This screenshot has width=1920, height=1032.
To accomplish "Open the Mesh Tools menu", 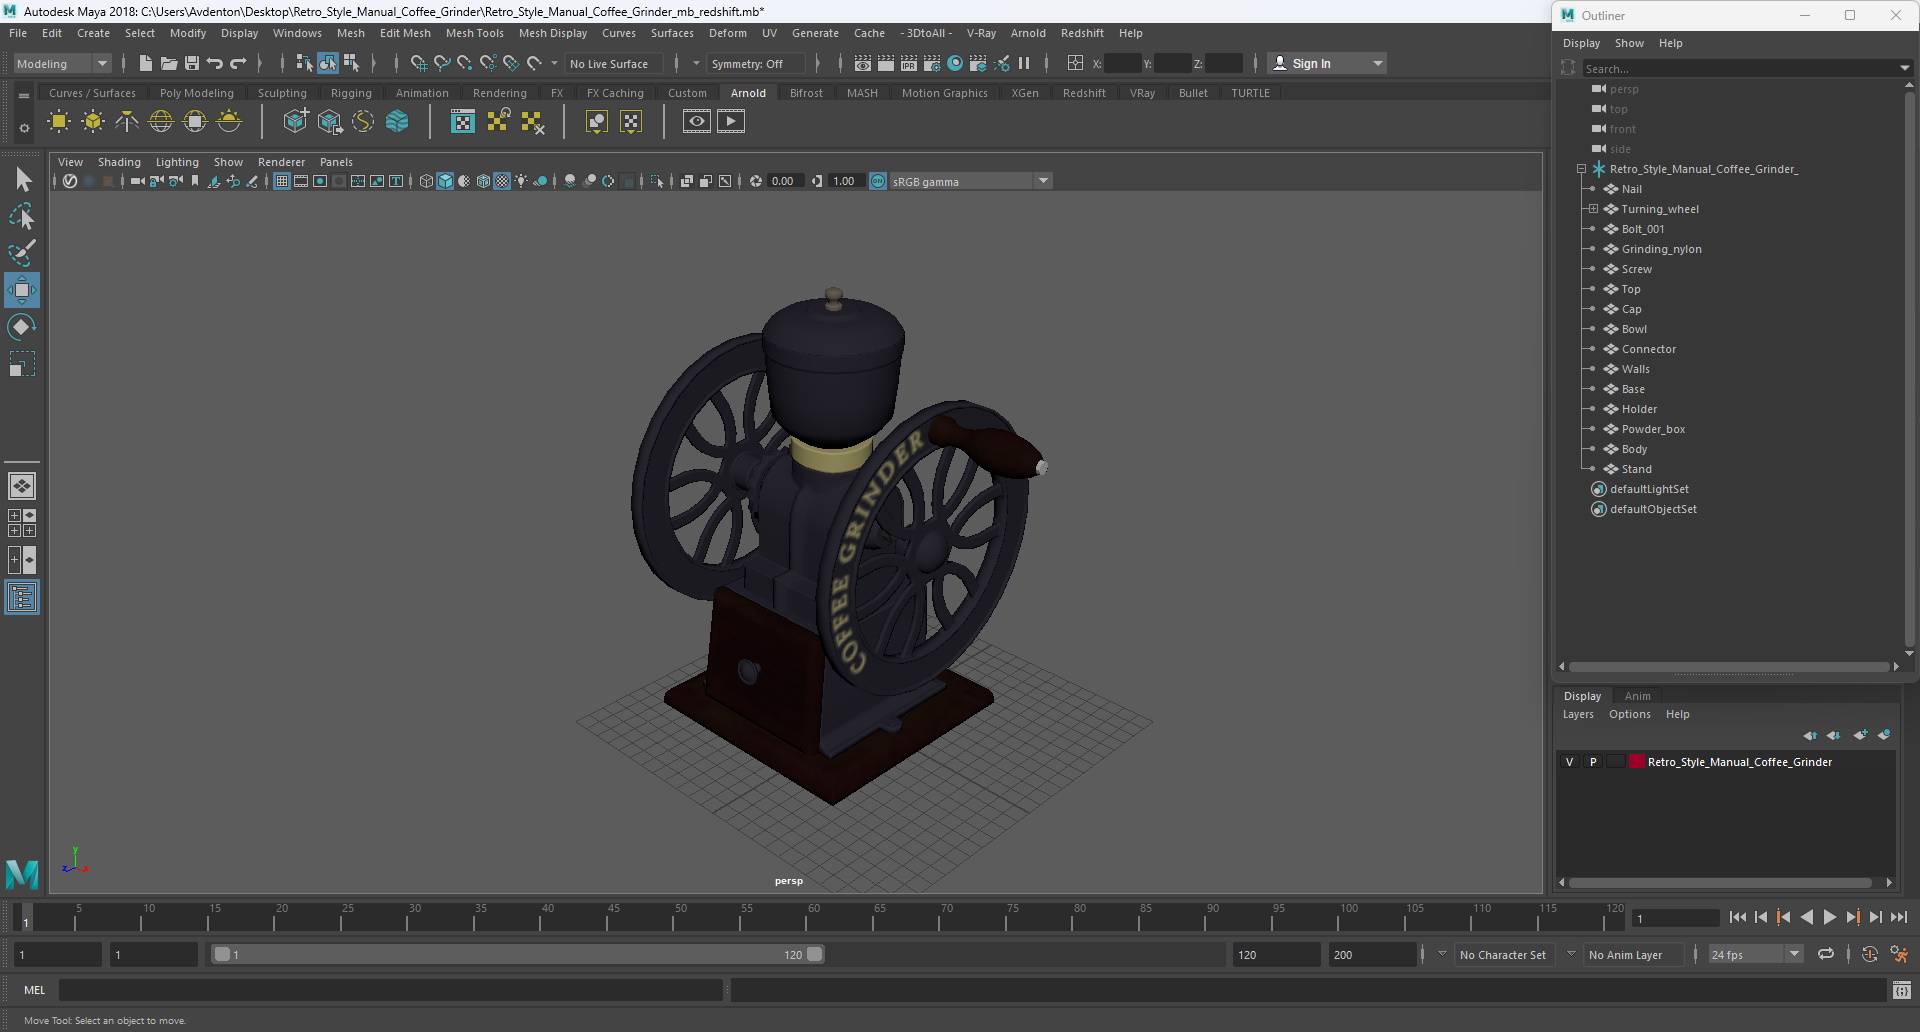I will coord(474,33).
